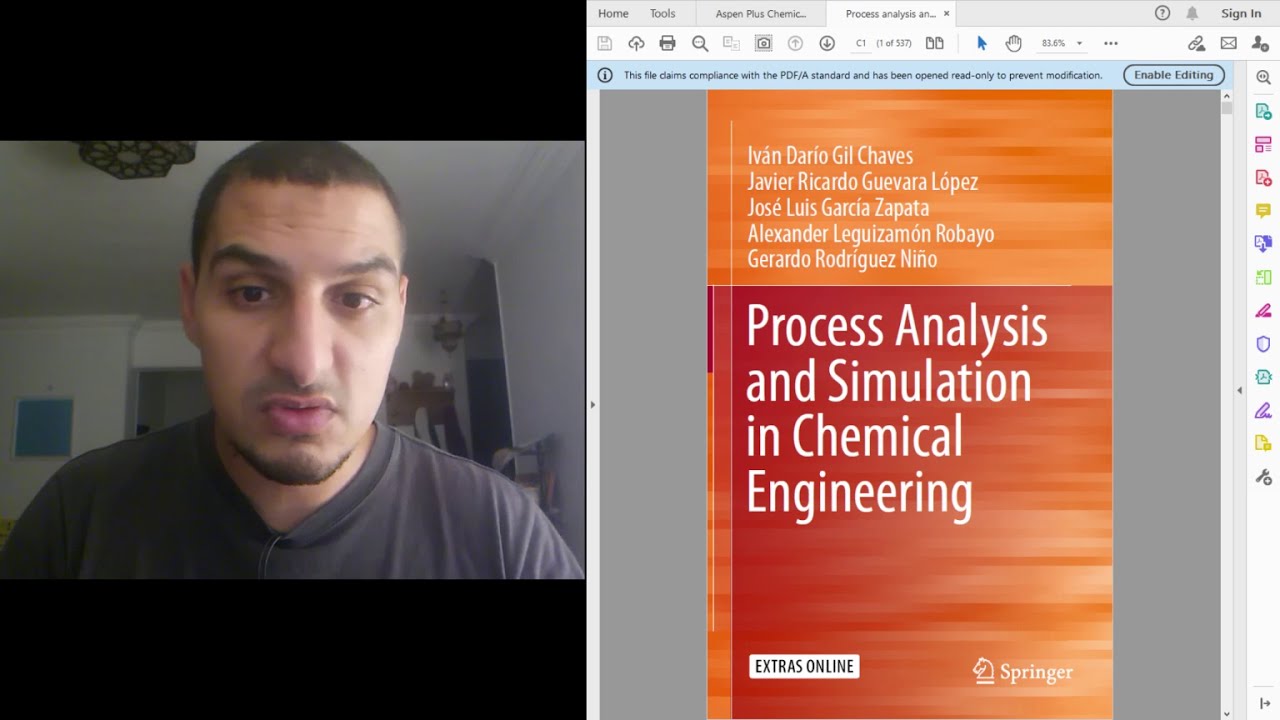Open notifications bell icon
The height and width of the screenshot is (720, 1280).
point(1192,13)
